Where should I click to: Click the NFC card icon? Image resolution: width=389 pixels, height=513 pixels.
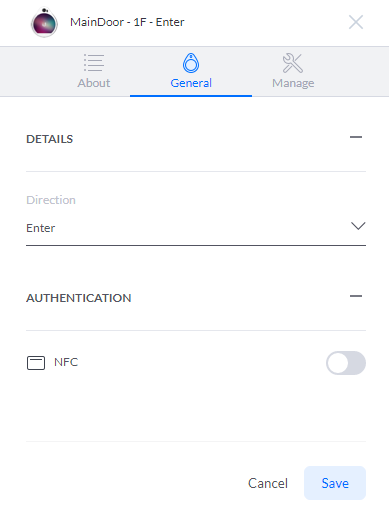point(36,363)
